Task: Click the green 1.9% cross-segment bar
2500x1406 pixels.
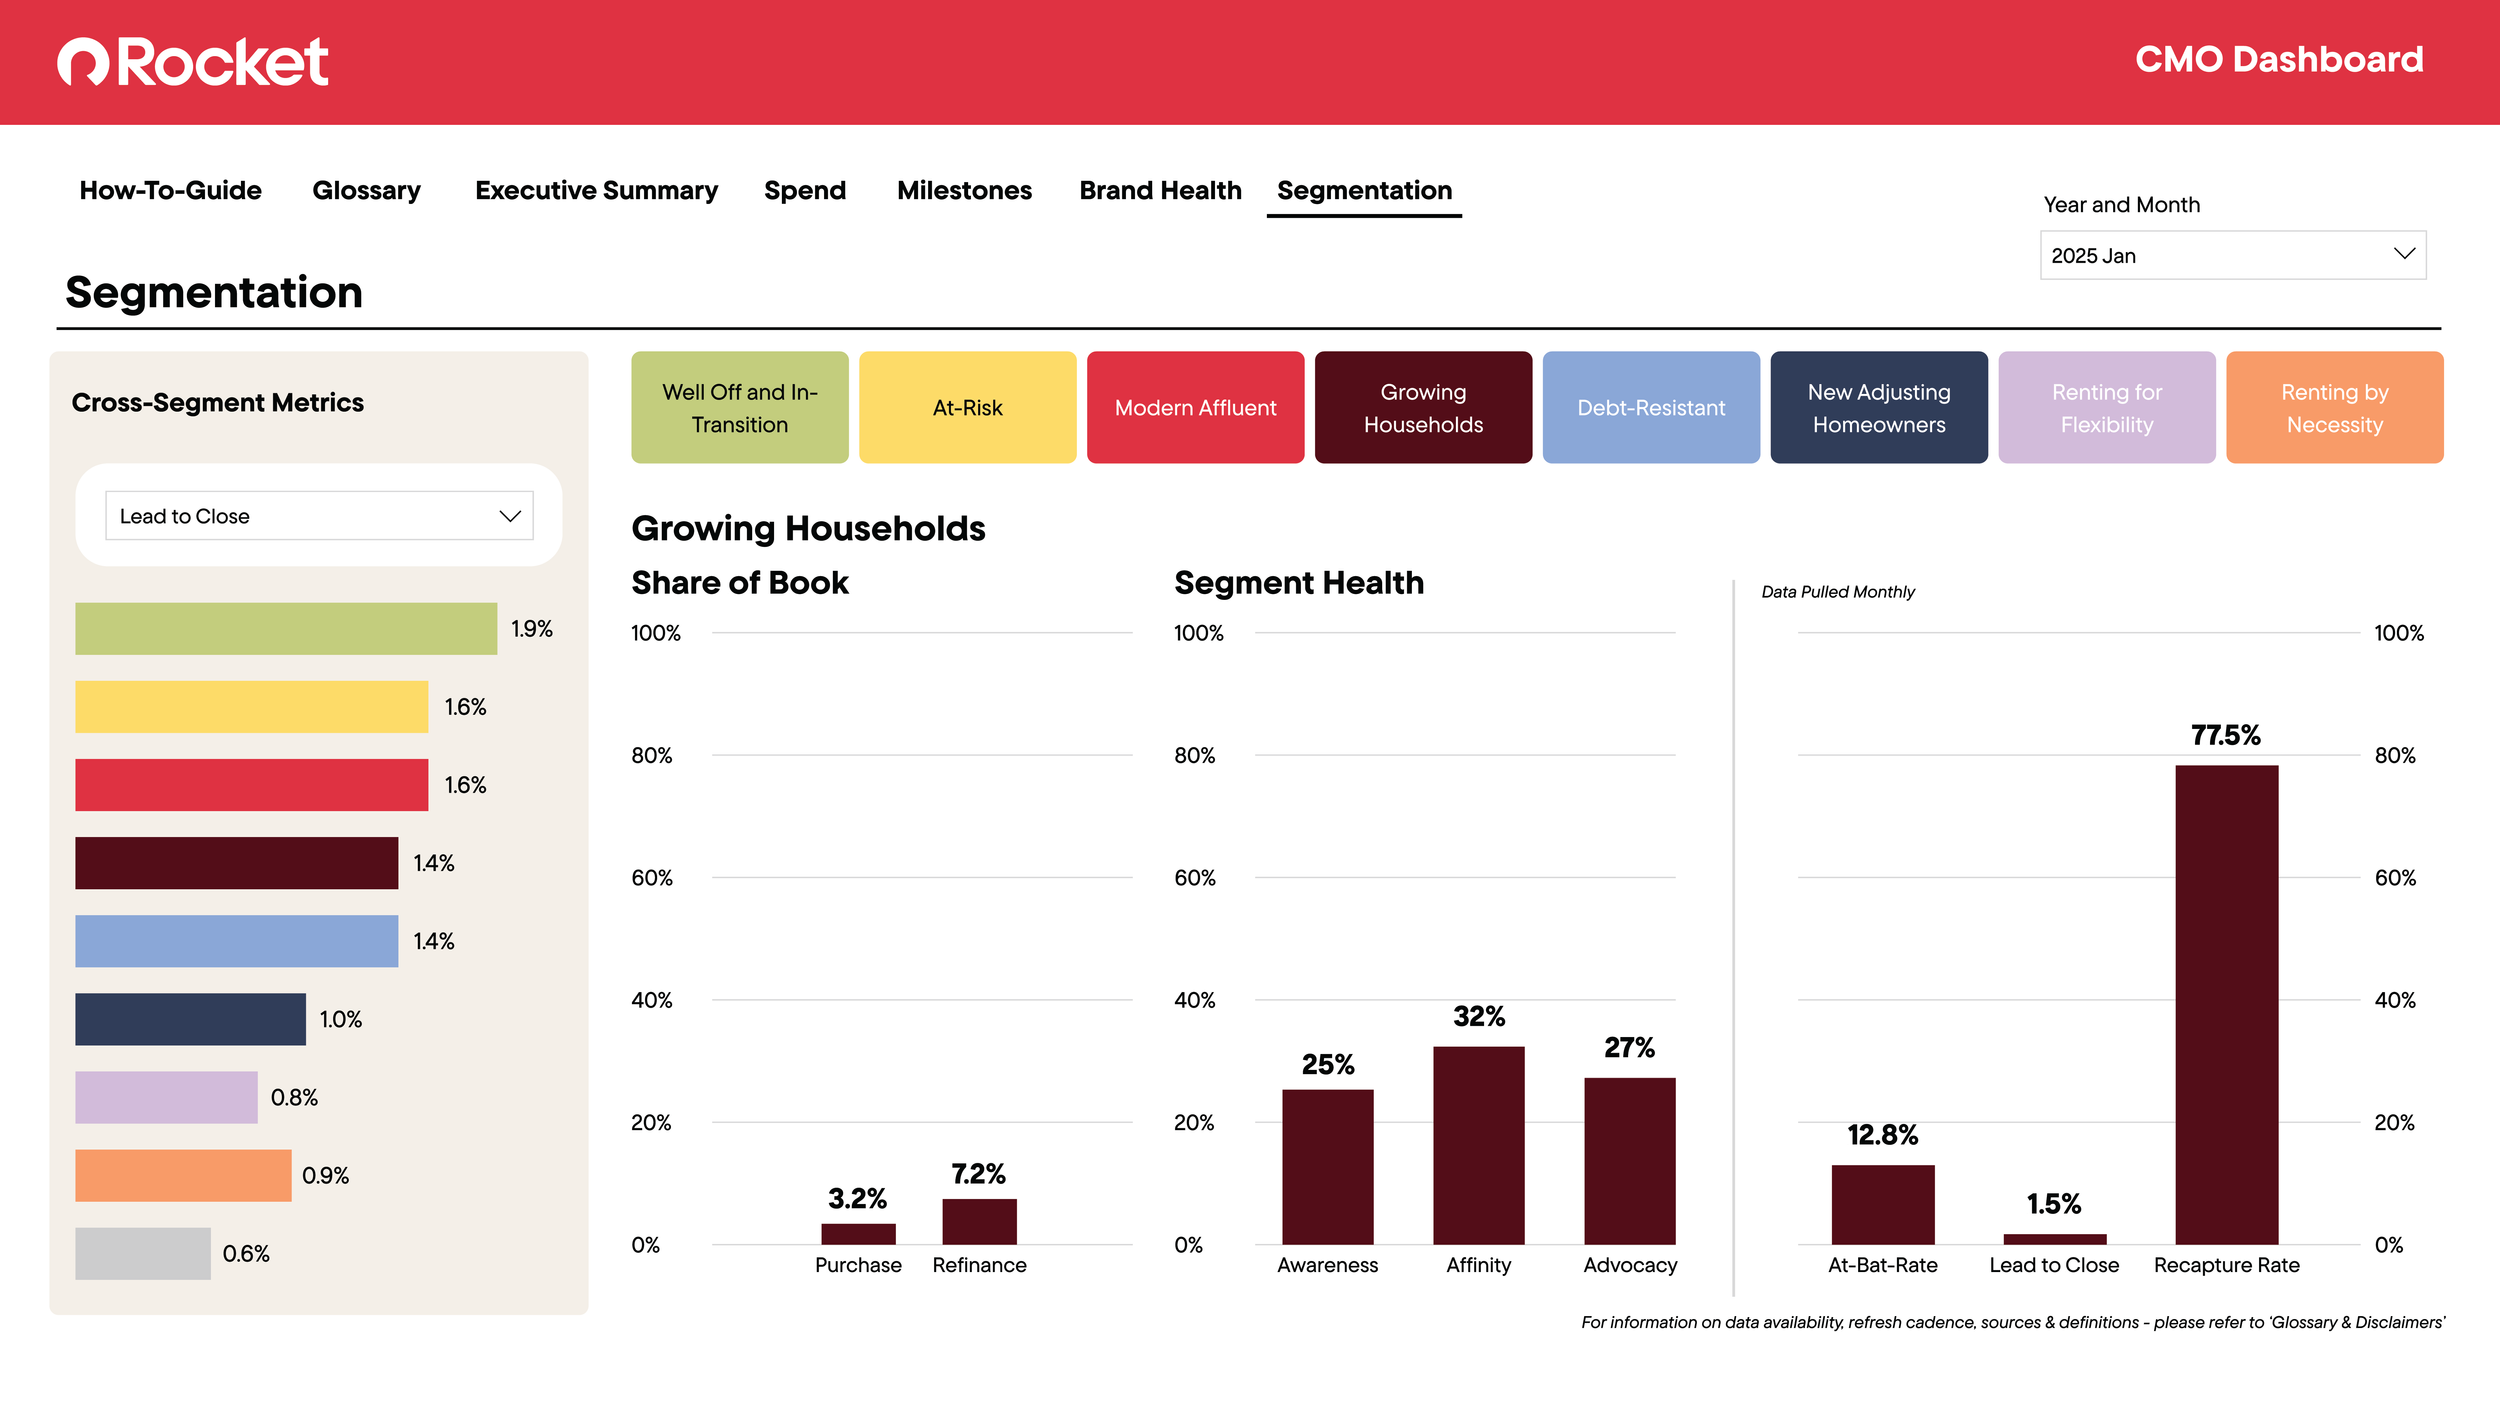Action: (285, 628)
